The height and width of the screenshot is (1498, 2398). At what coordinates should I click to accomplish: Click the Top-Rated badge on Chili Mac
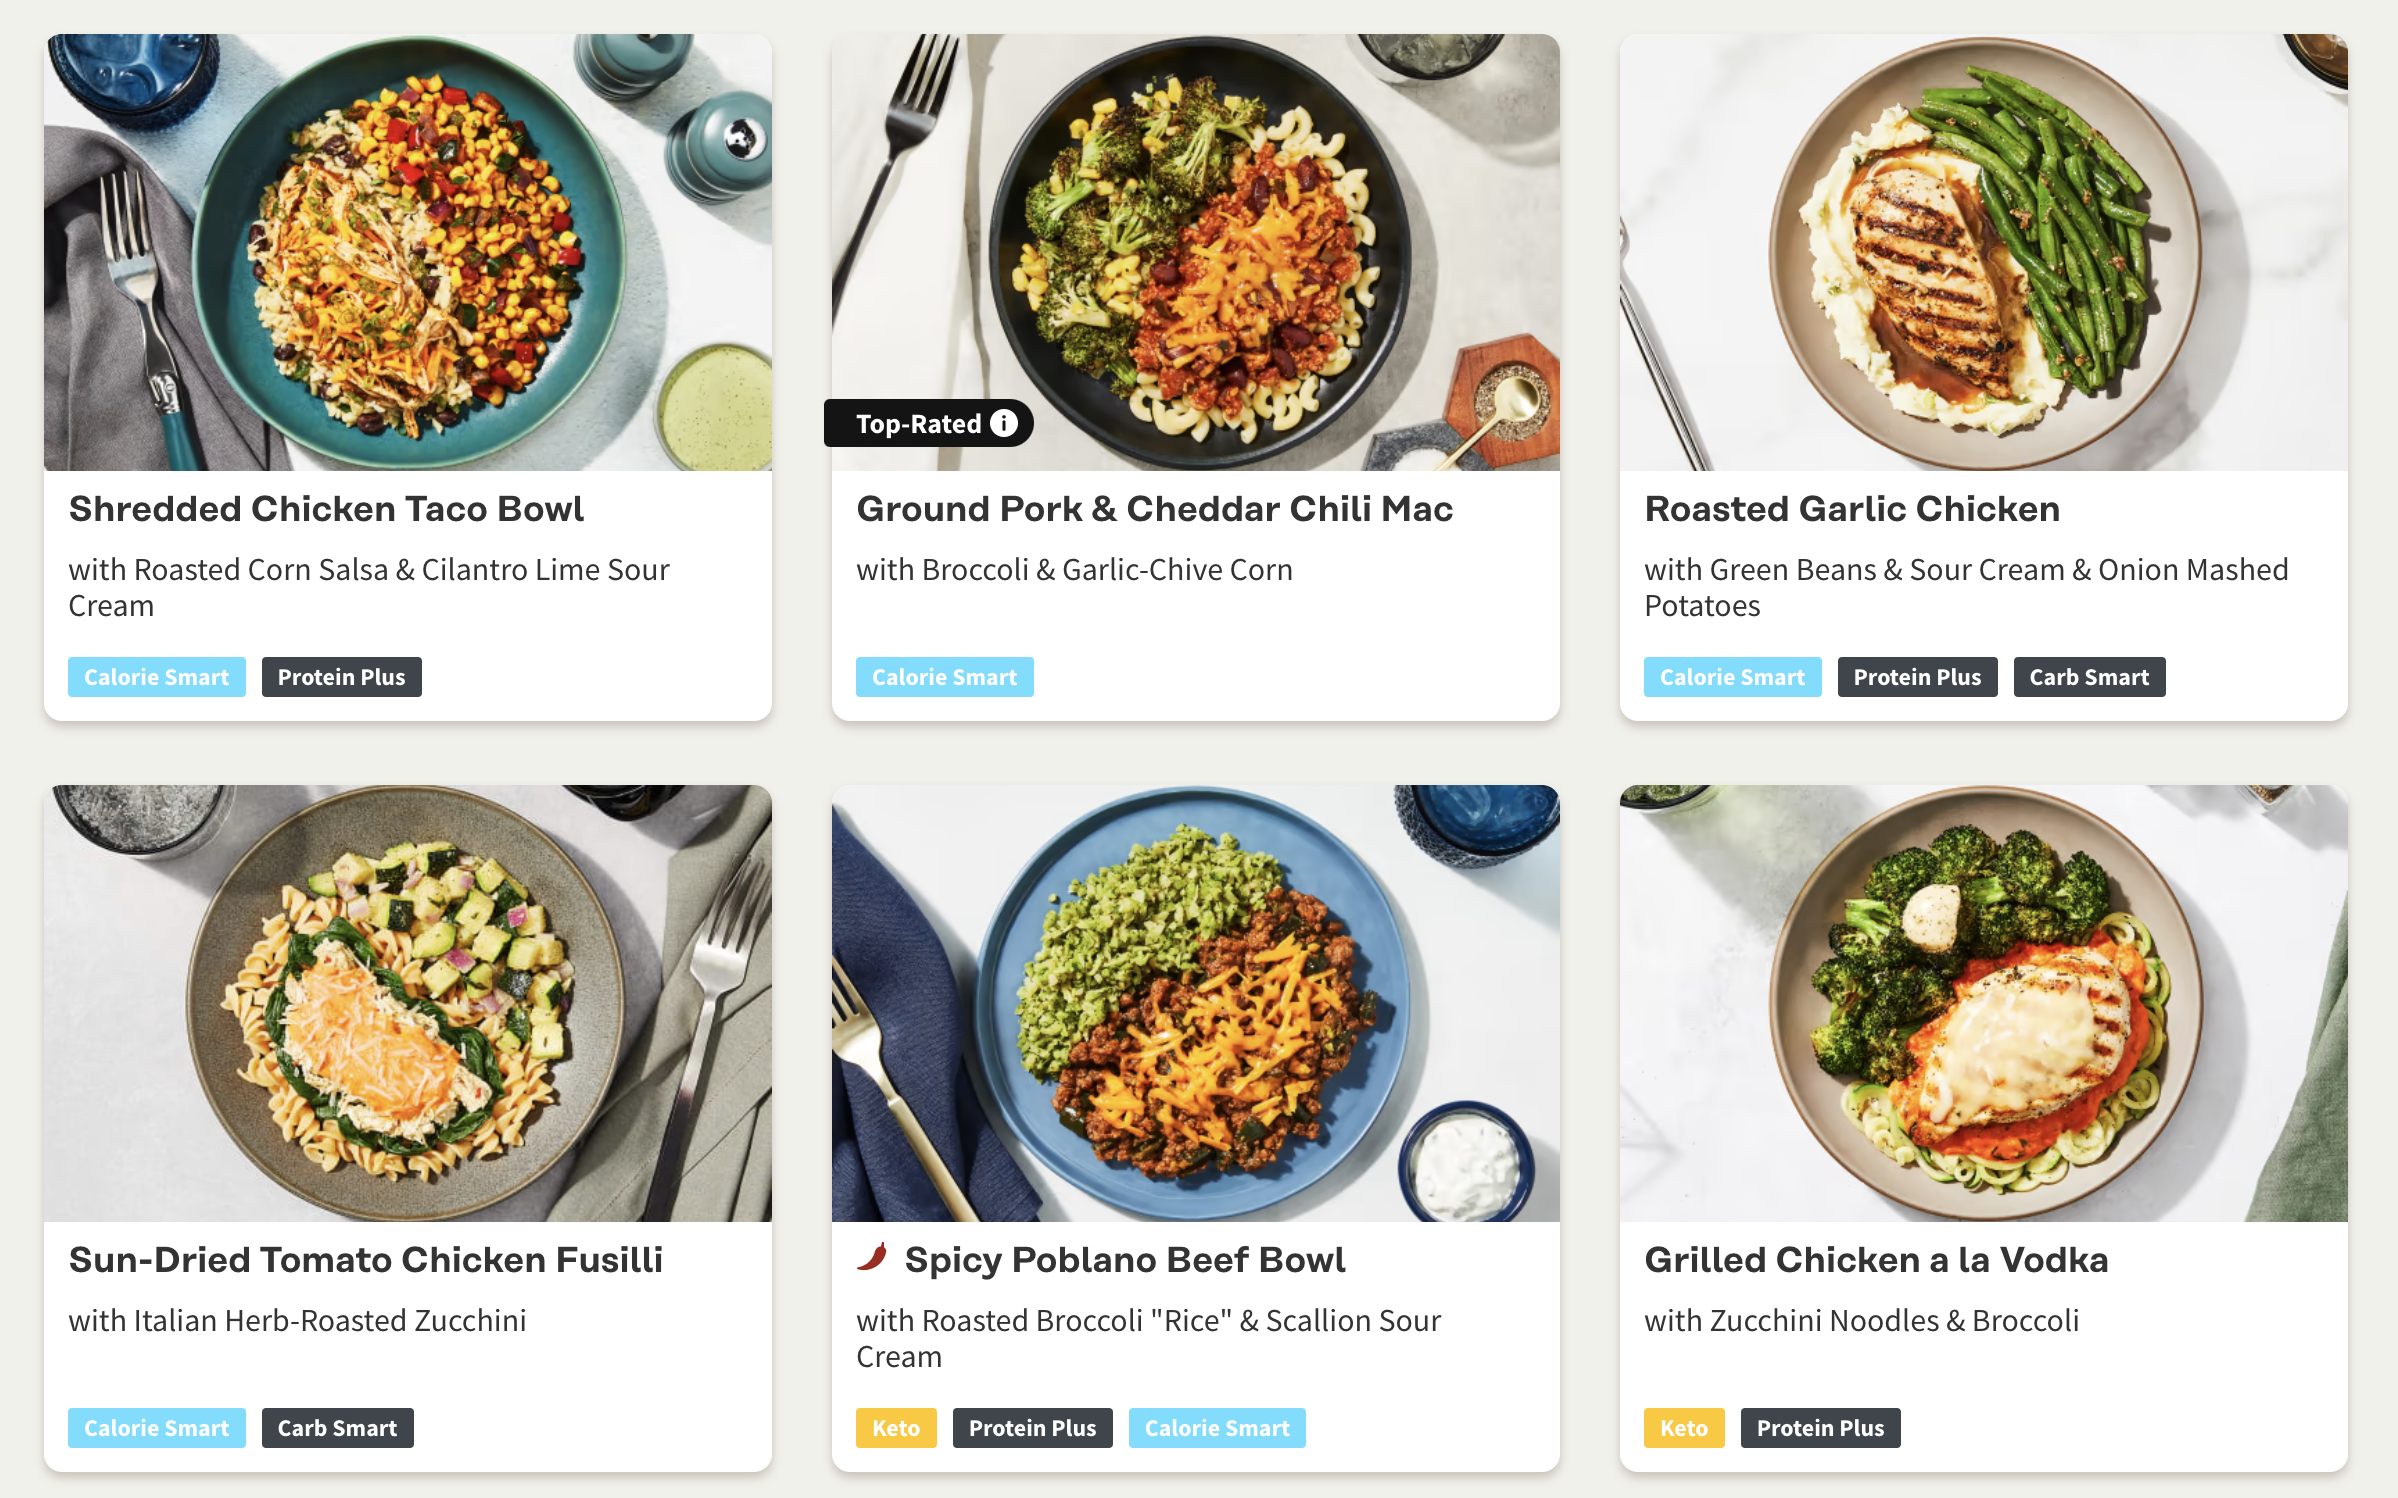[x=918, y=424]
